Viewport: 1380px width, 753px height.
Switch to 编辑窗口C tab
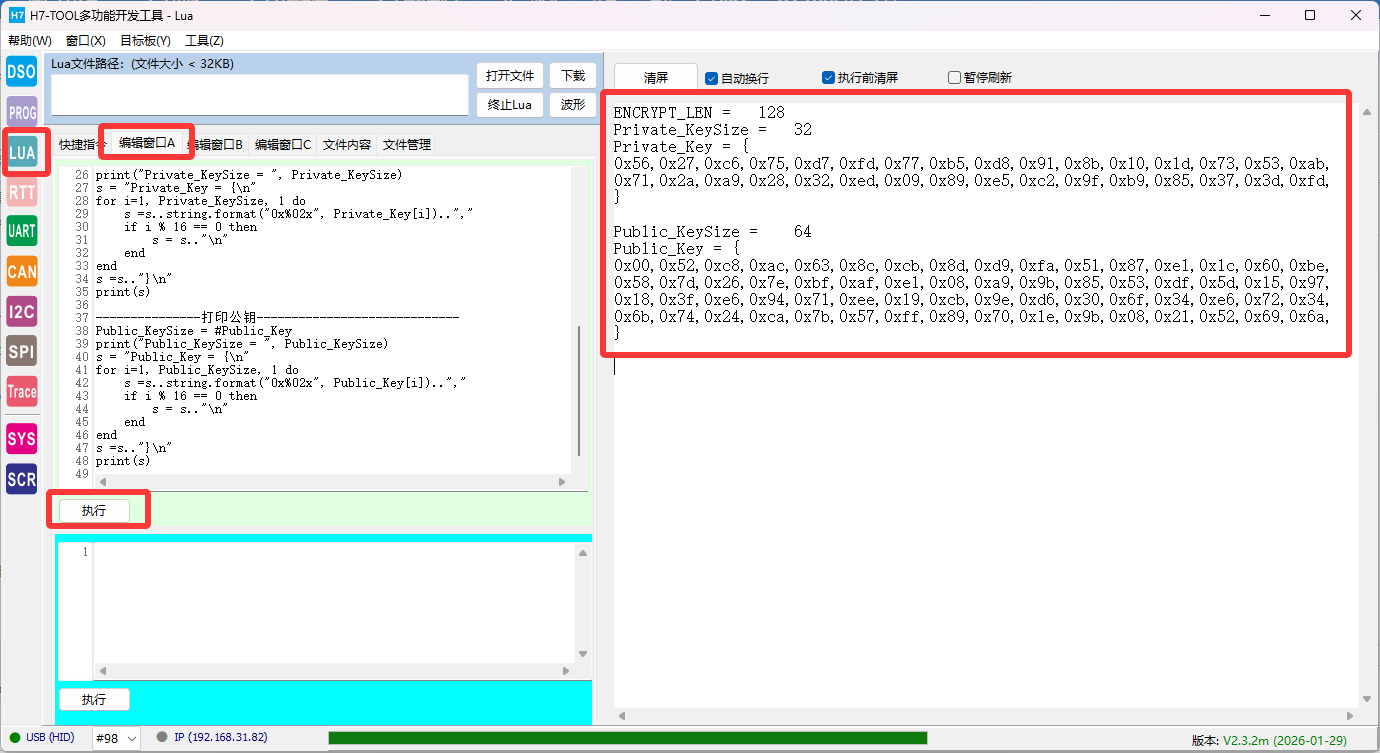pos(283,145)
